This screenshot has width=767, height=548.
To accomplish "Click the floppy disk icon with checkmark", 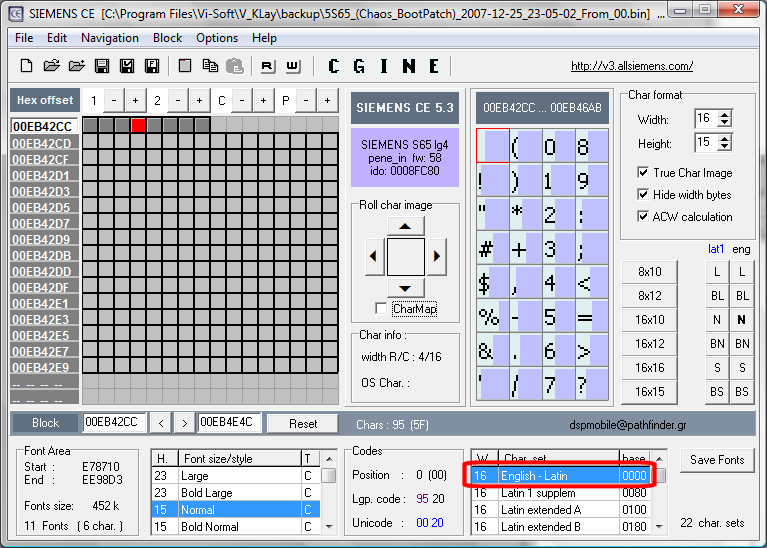I will [x=127, y=66].
